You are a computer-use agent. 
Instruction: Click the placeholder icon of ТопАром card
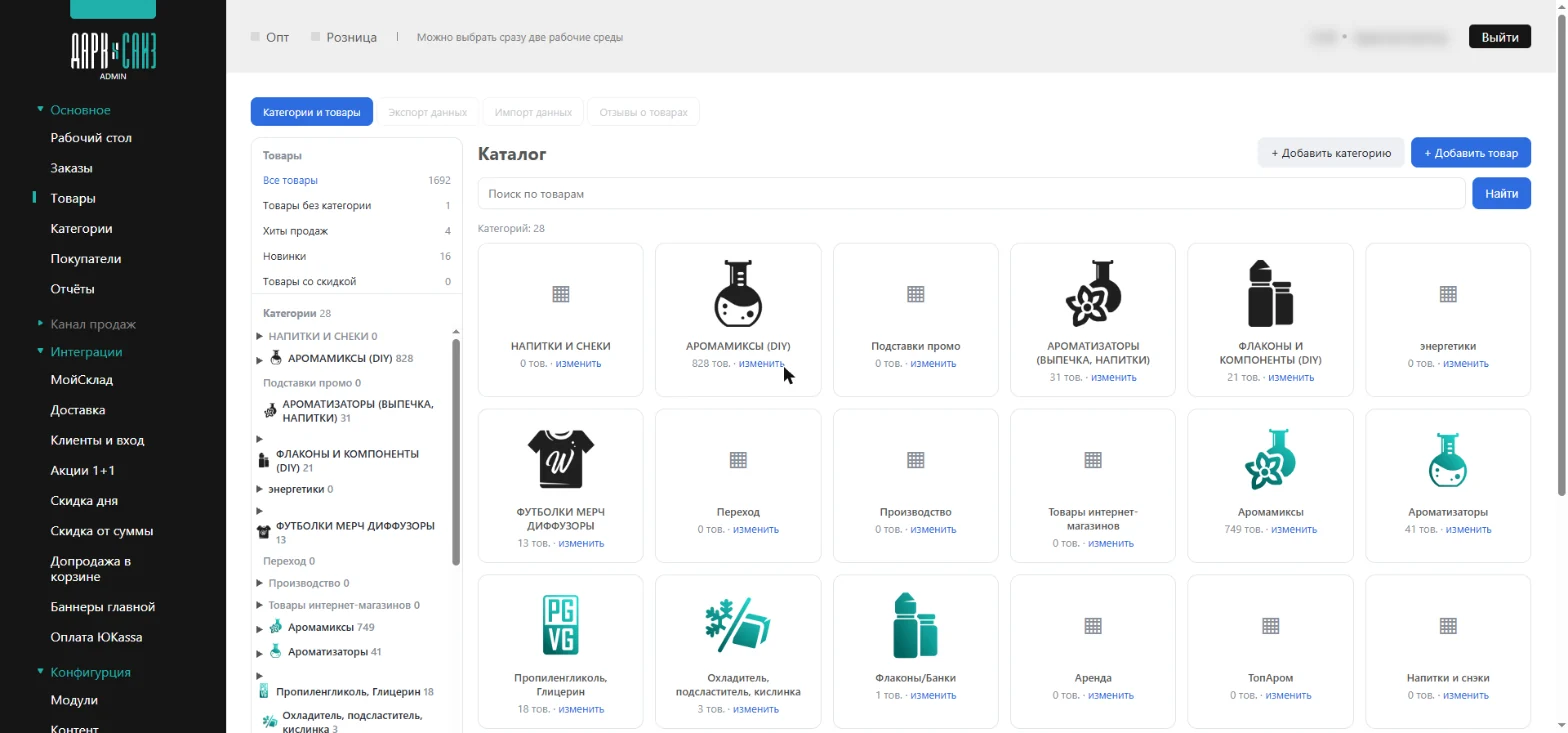[x=1270, y=625]
